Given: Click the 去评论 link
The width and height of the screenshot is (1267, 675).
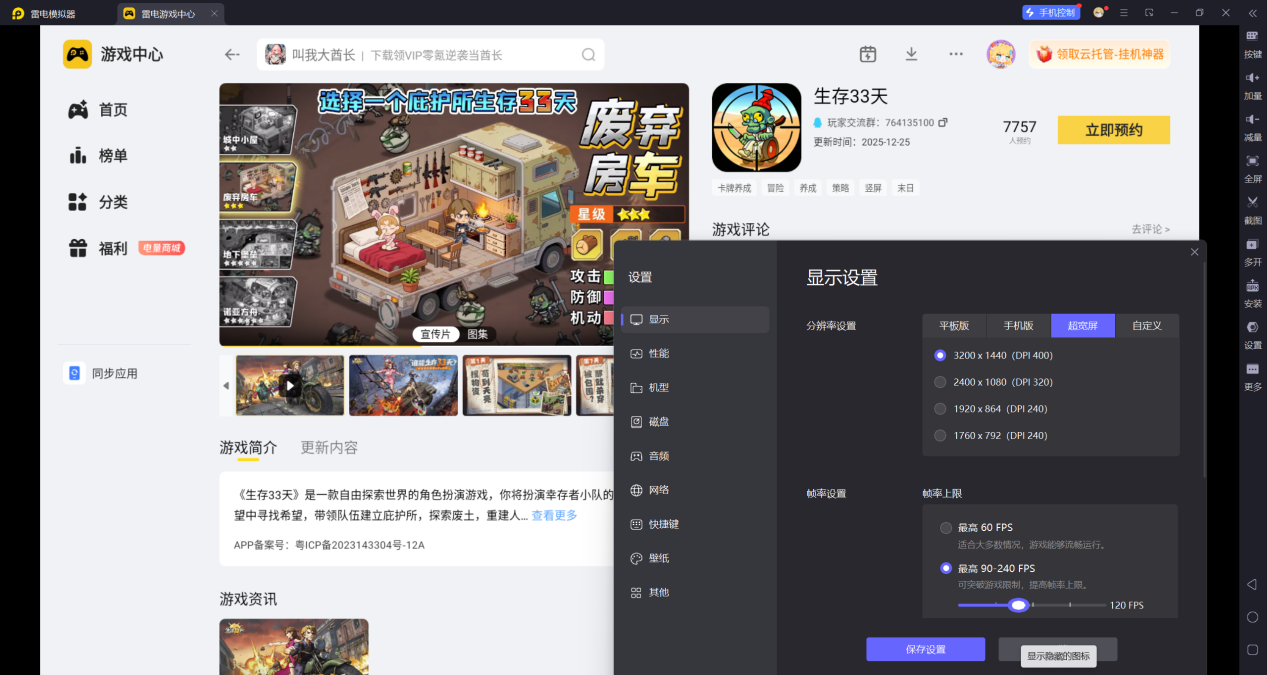Looking at the screenshot, I should tap(1150, 229).
